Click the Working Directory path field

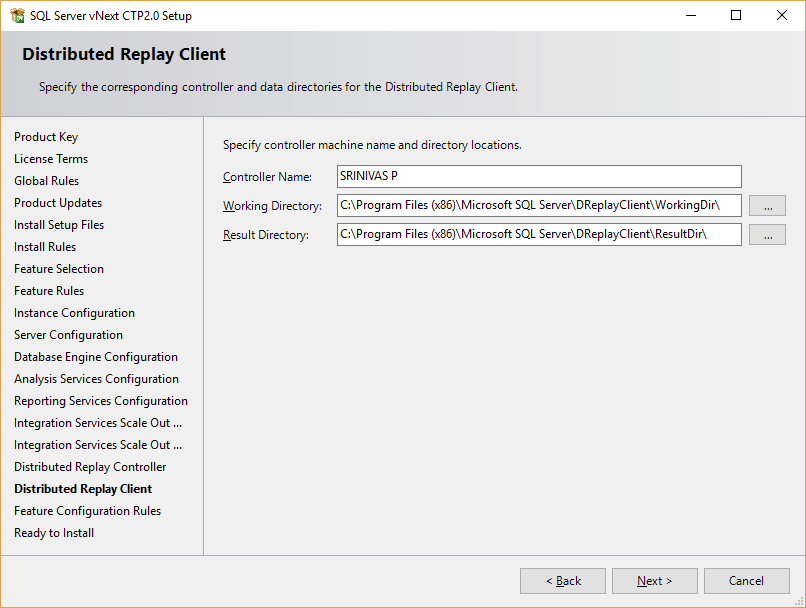pyautogui.click(x=539, y=206)
